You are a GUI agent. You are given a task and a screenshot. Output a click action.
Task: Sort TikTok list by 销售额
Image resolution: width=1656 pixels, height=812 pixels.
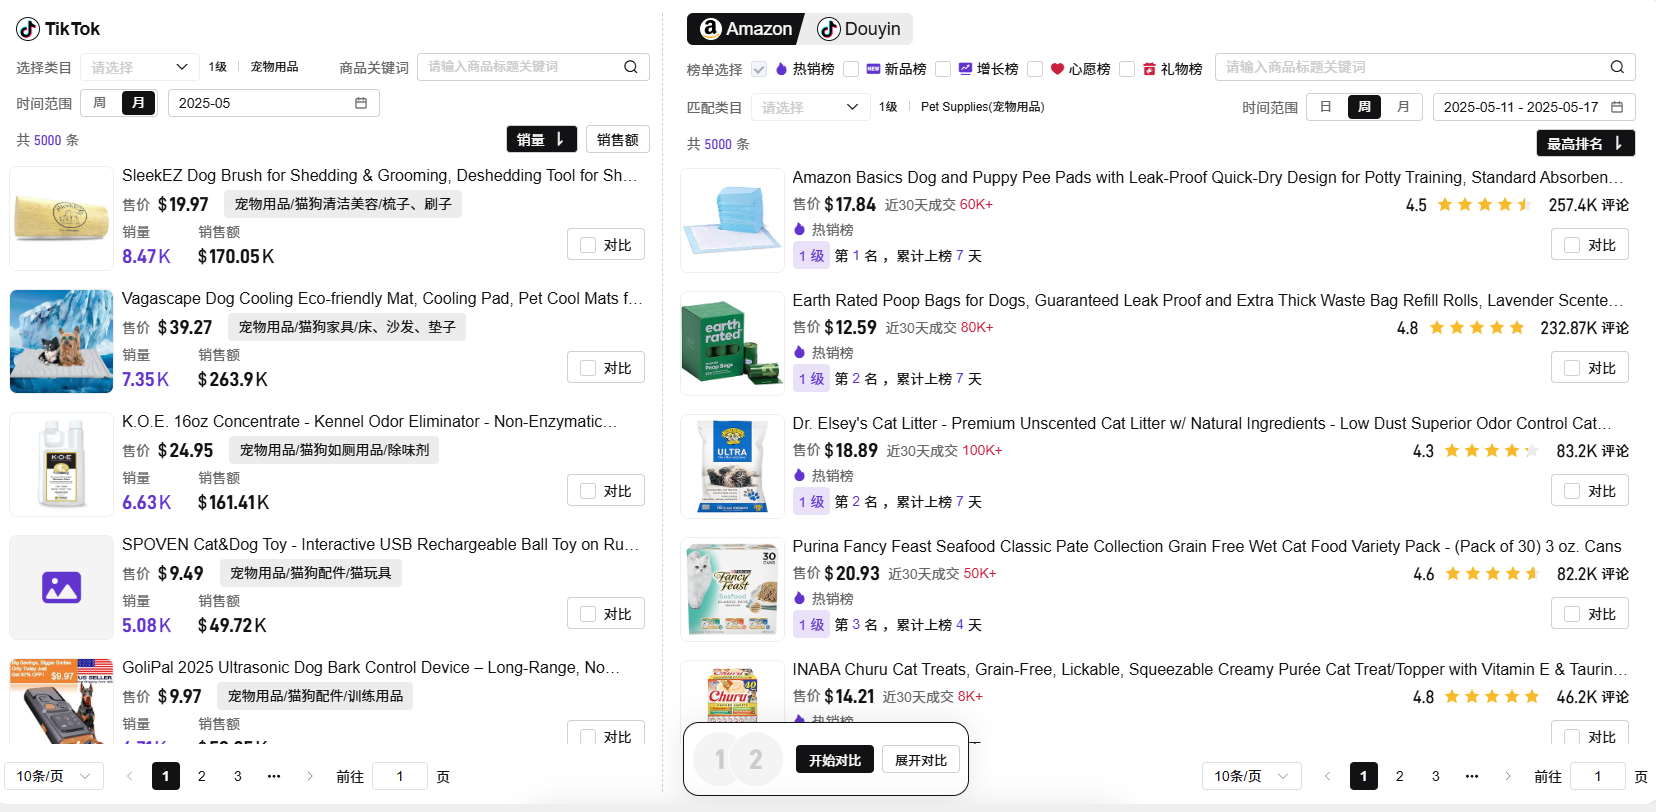pos(617,140)
